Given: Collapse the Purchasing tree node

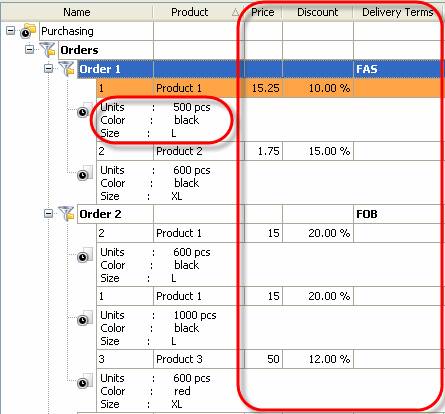Looking at the screenshot, I should coord(11,31).
